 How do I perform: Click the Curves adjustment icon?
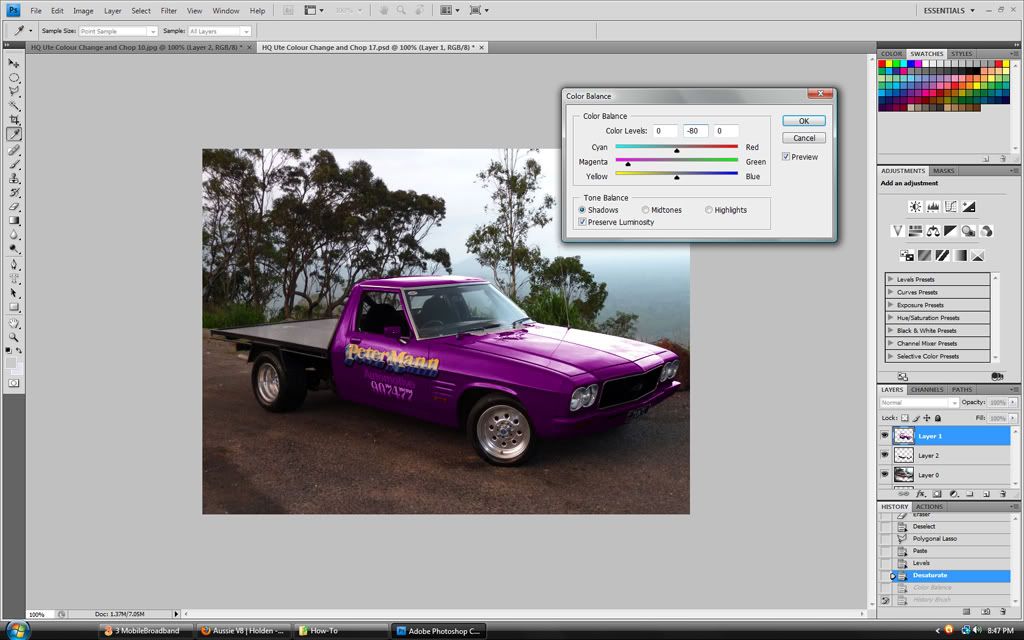[950, 207]
